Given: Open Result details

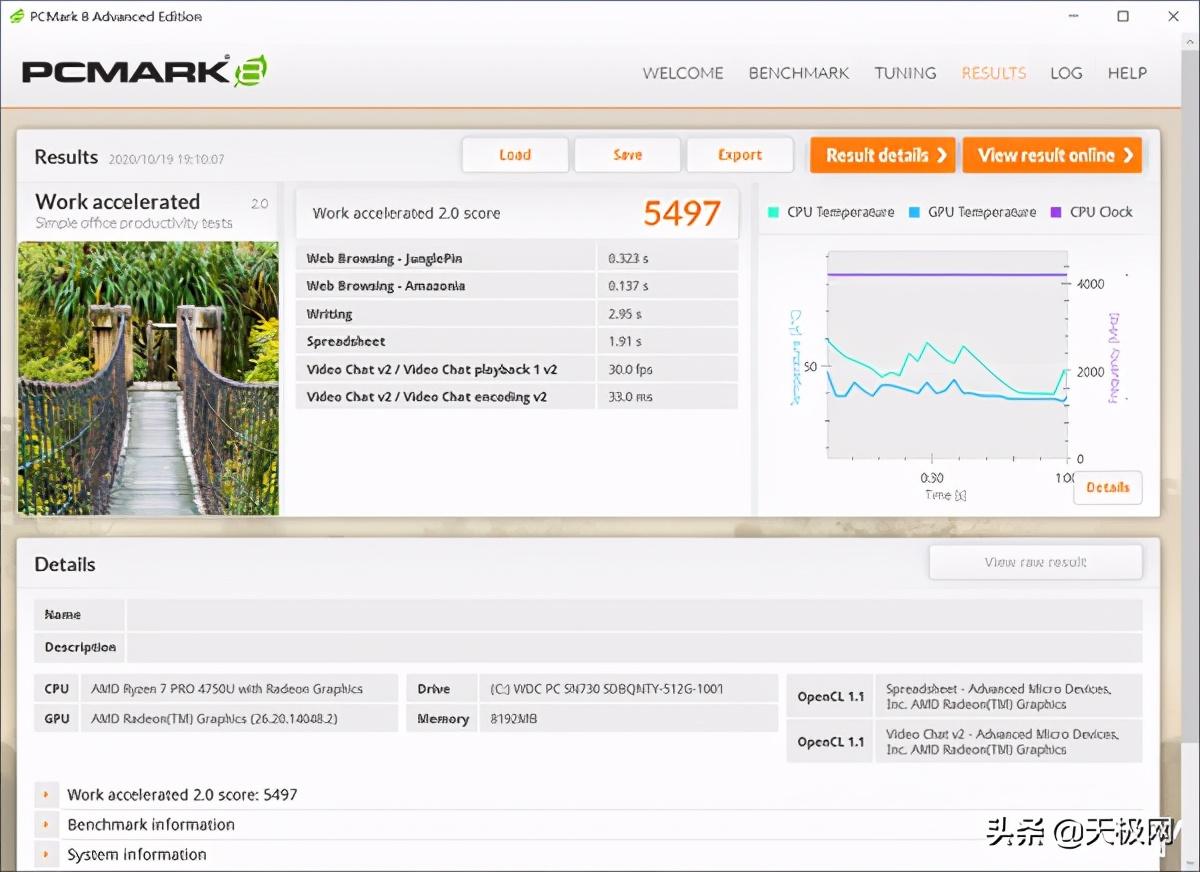Looking at the screenshot, I should [883, 155].
